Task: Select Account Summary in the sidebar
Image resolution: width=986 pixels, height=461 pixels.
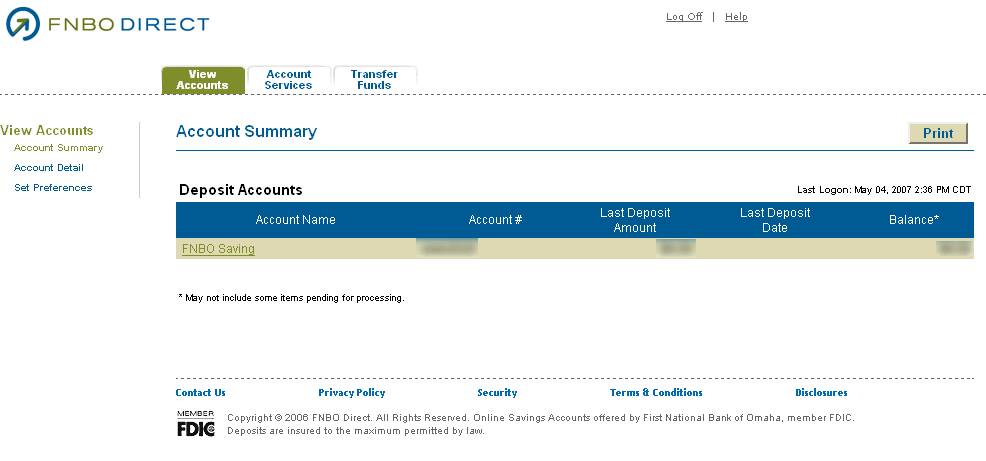Action: 58,148
